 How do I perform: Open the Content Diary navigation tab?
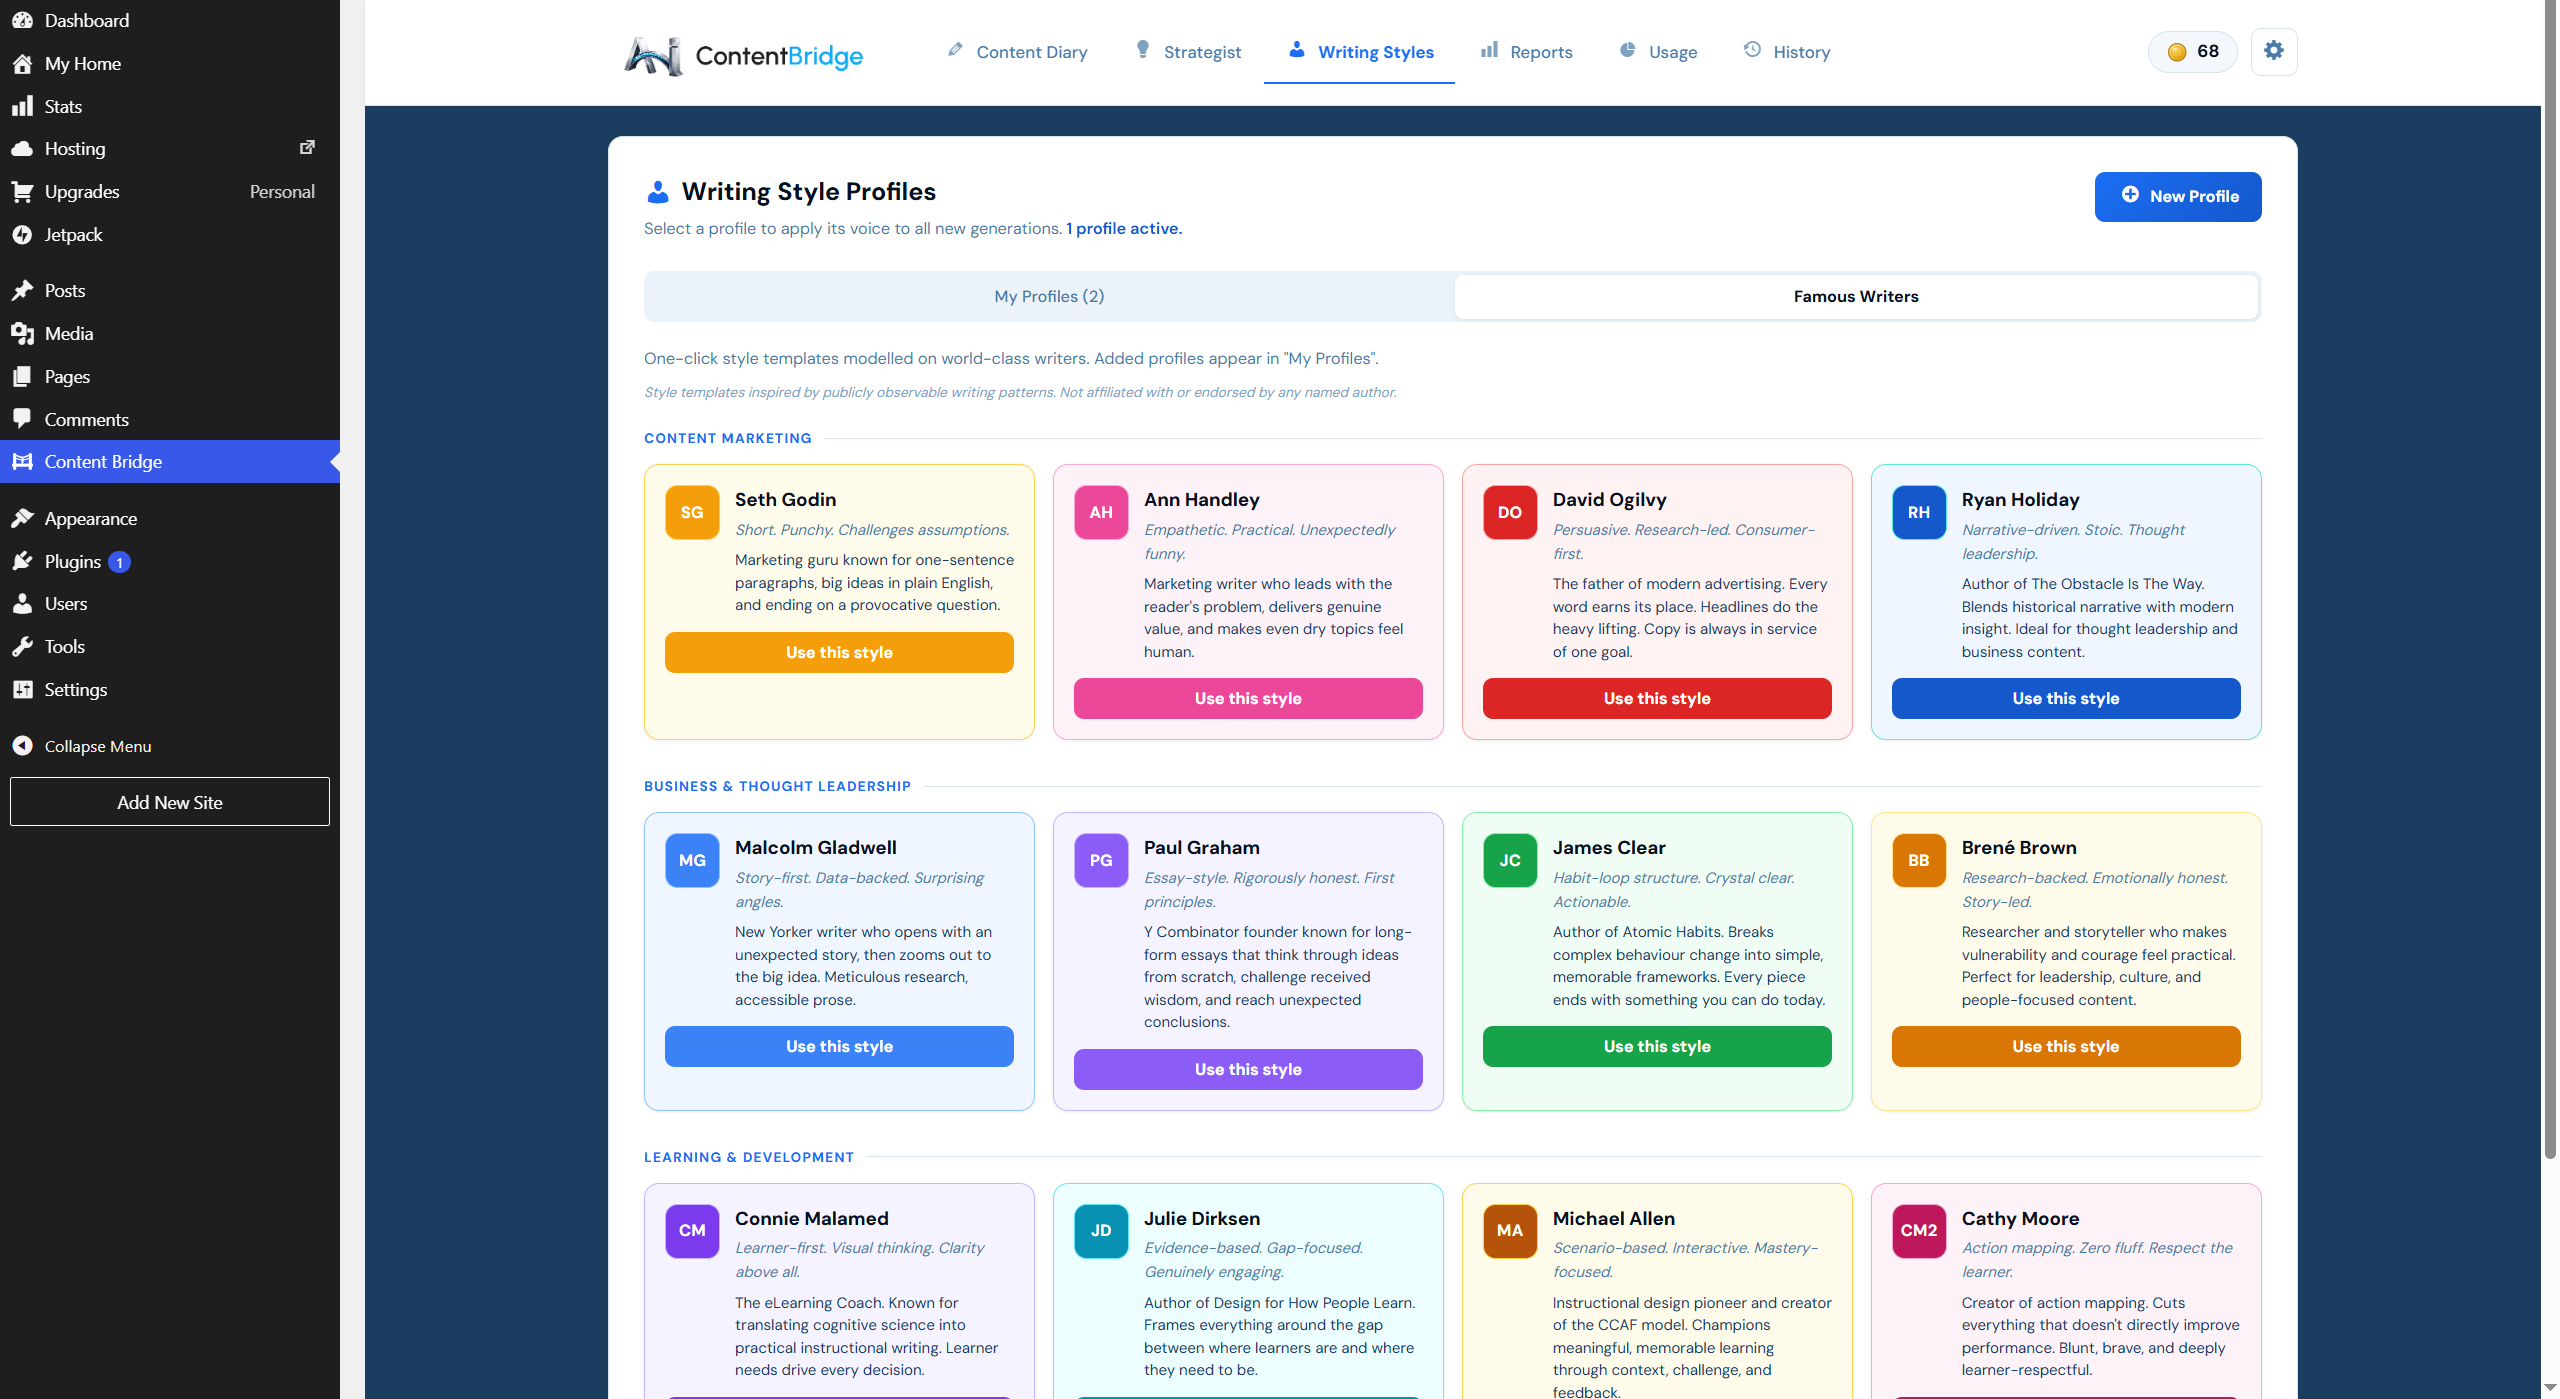(1018, 52)
